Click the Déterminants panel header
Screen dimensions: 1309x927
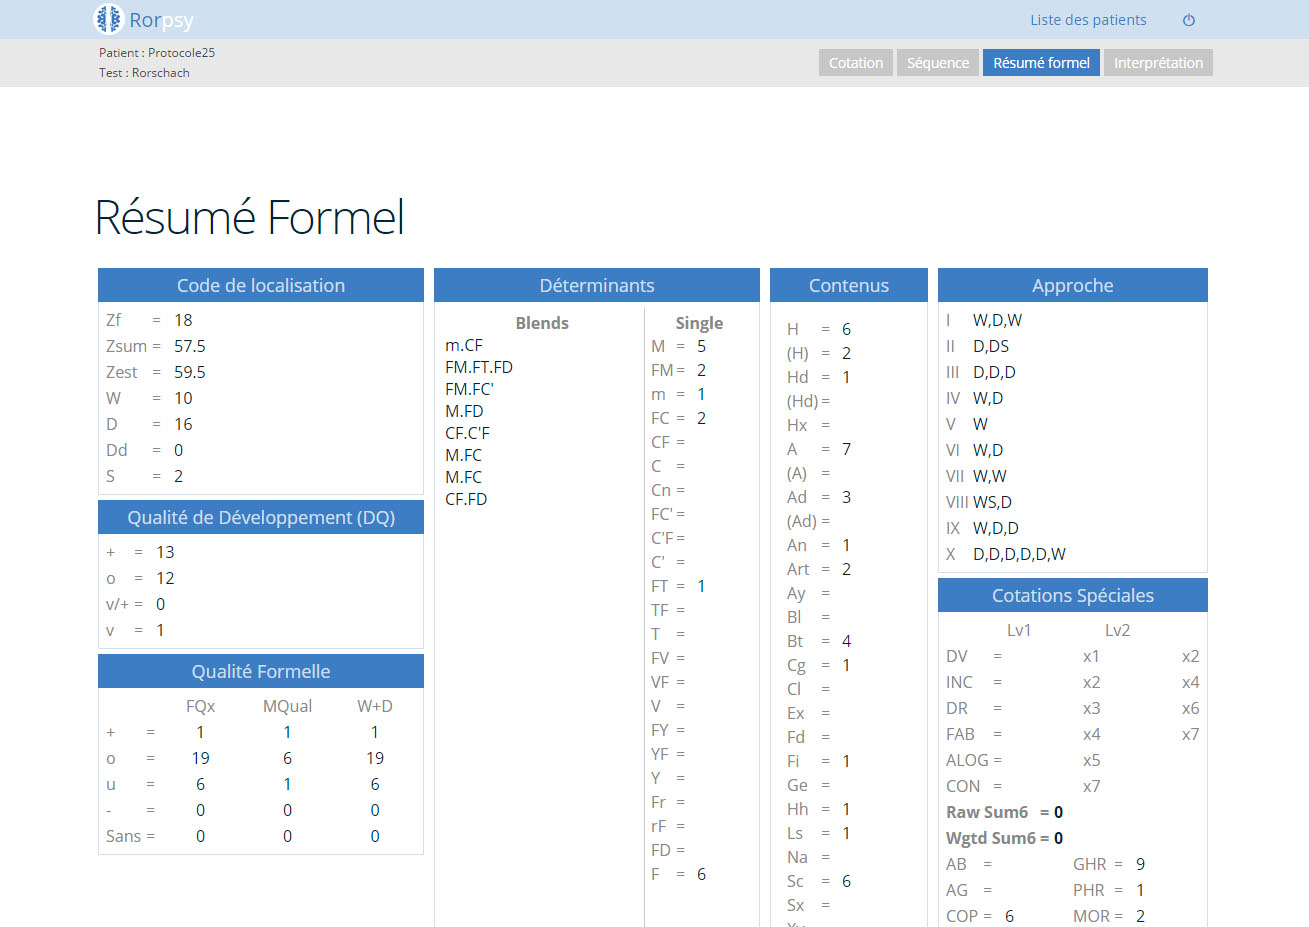click(597, 285)
